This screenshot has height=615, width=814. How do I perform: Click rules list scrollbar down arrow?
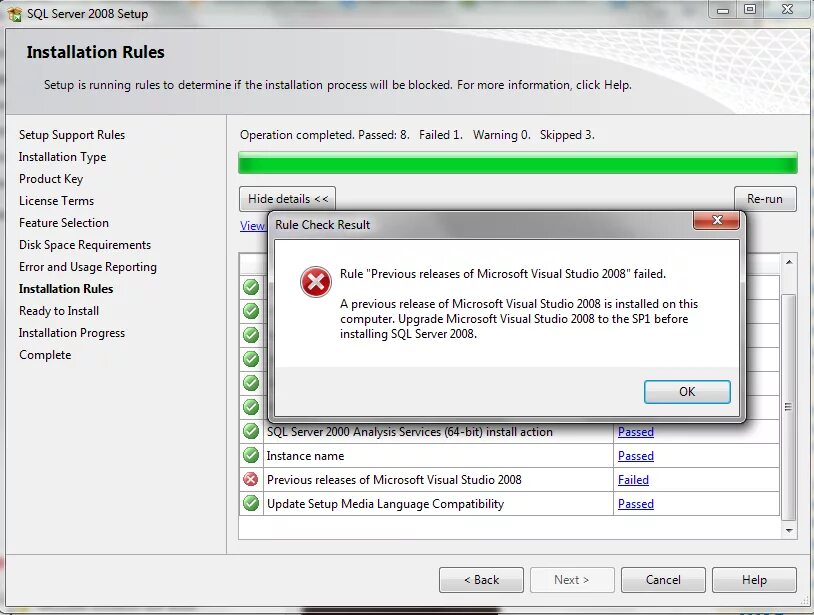click(789, 530)
